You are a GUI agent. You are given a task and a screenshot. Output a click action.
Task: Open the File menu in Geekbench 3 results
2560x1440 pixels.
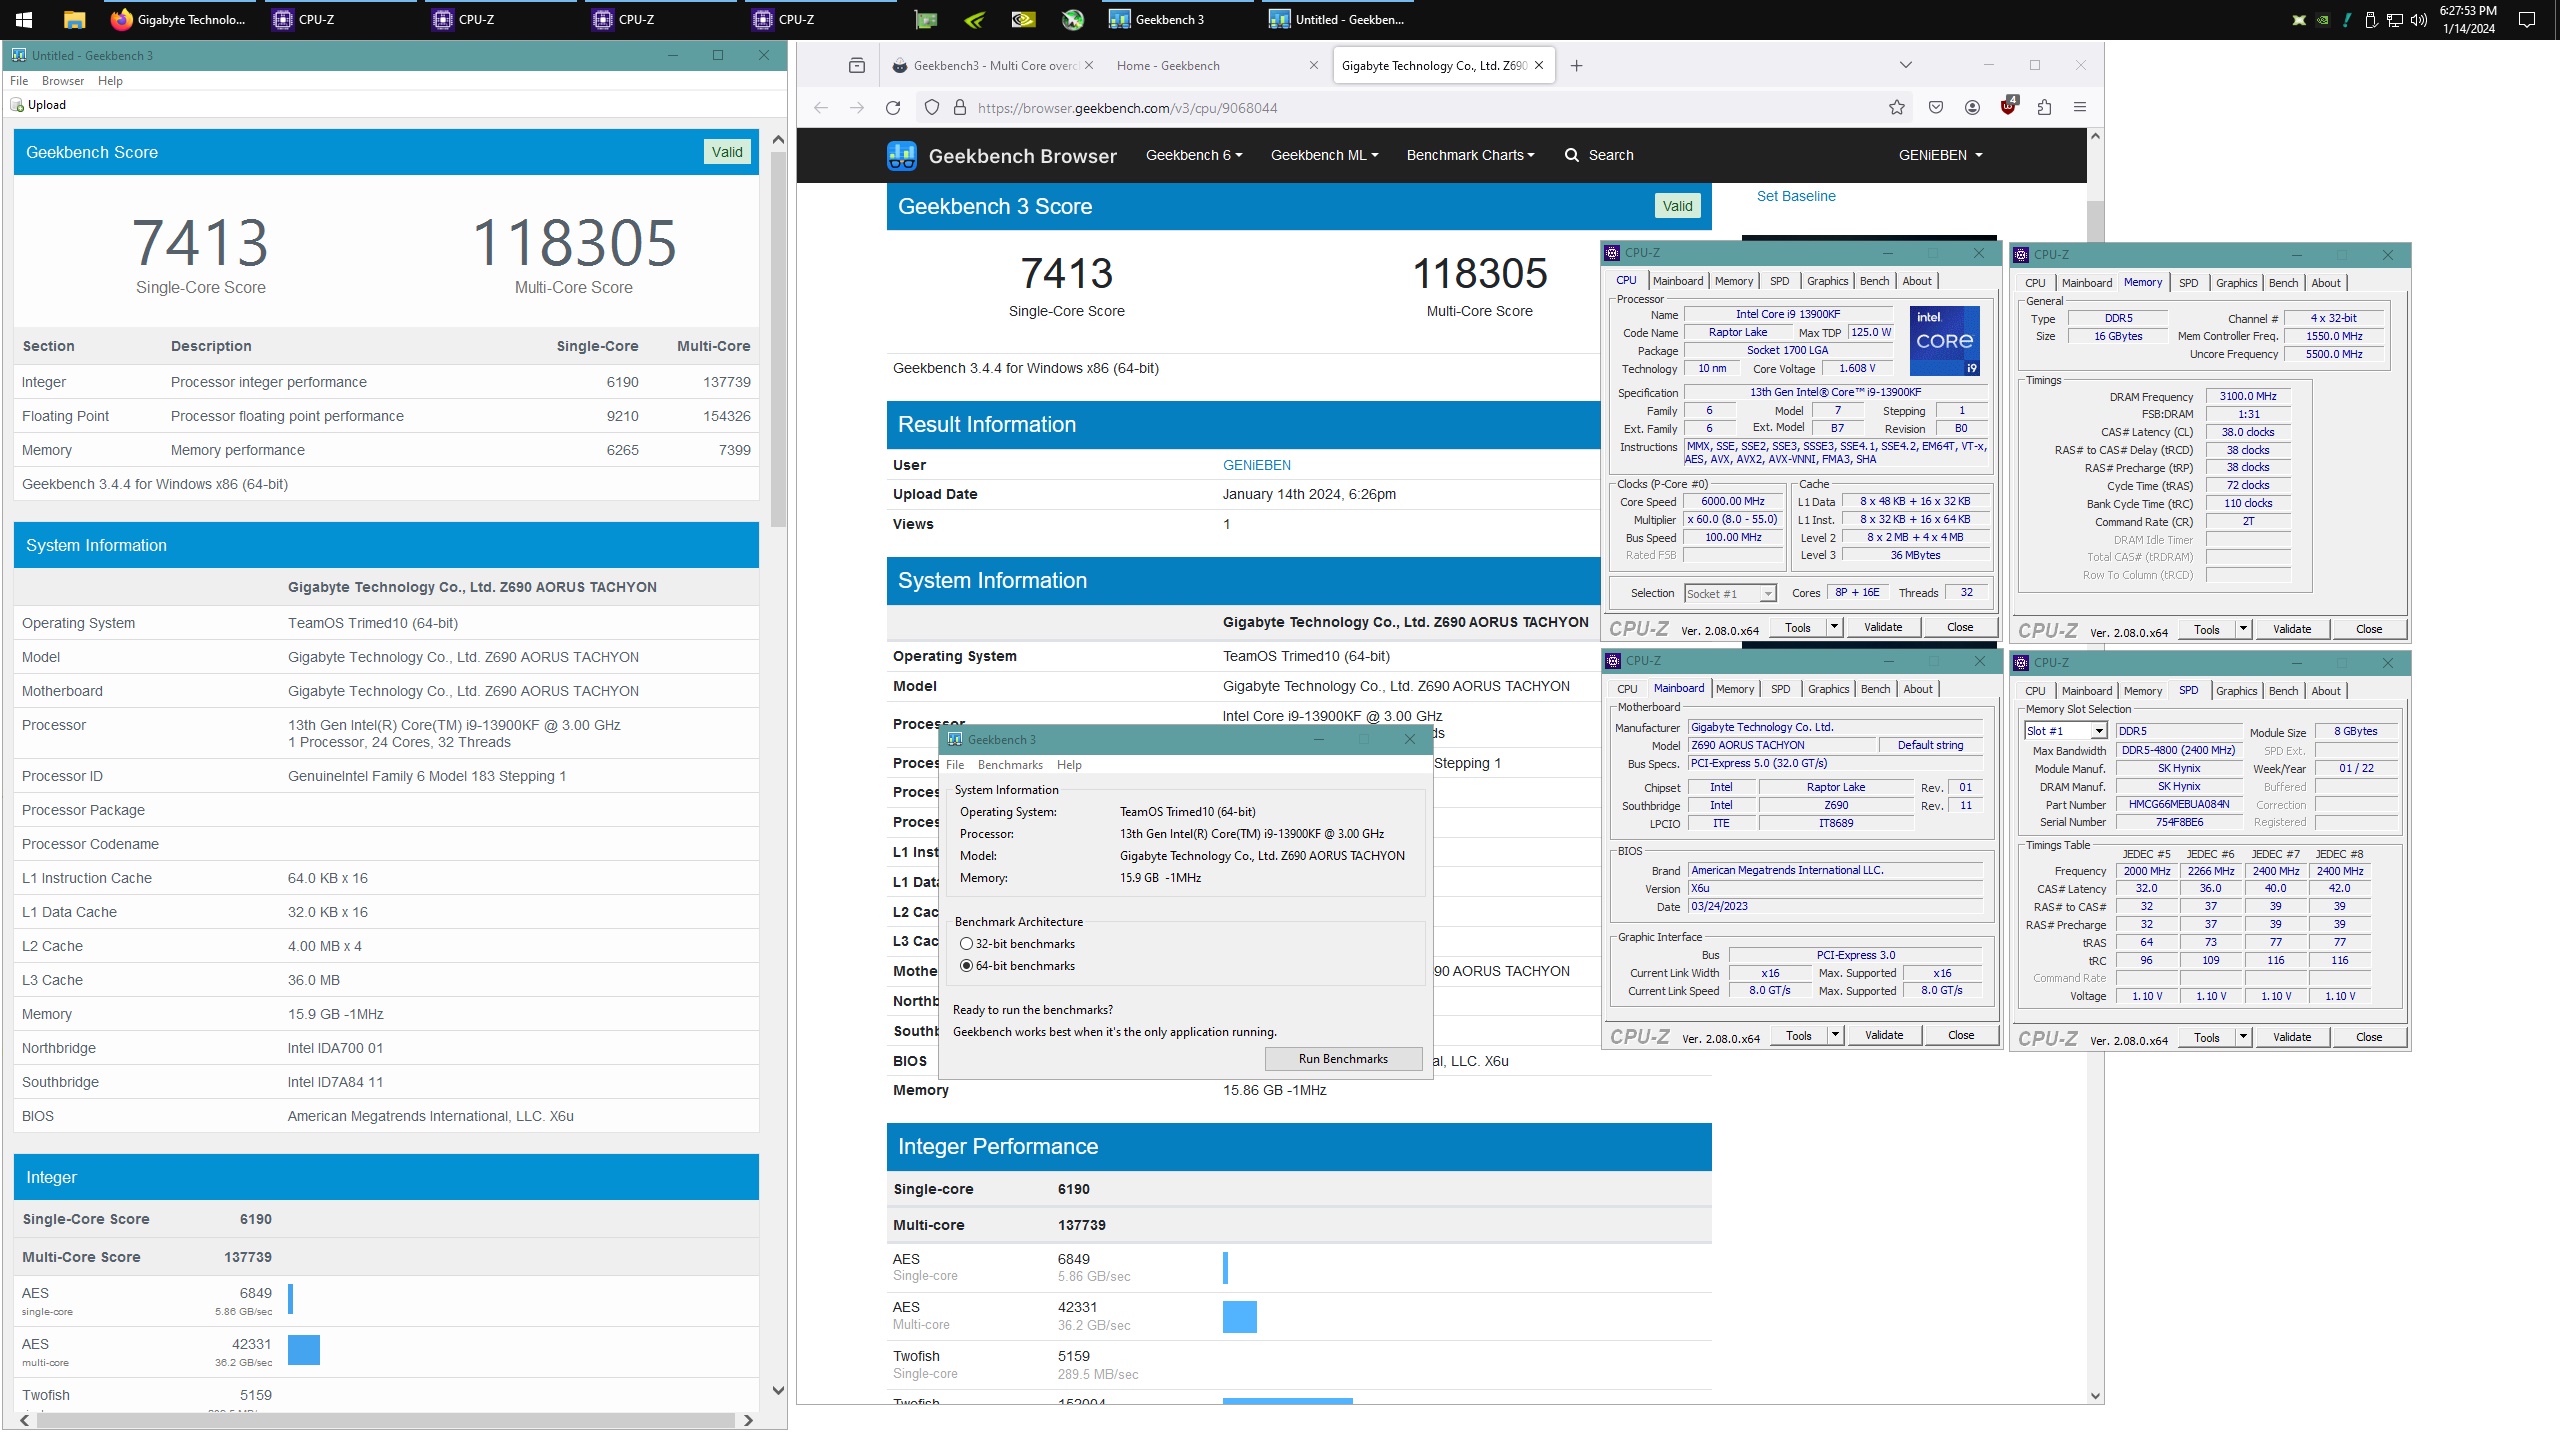click(19, 81)
